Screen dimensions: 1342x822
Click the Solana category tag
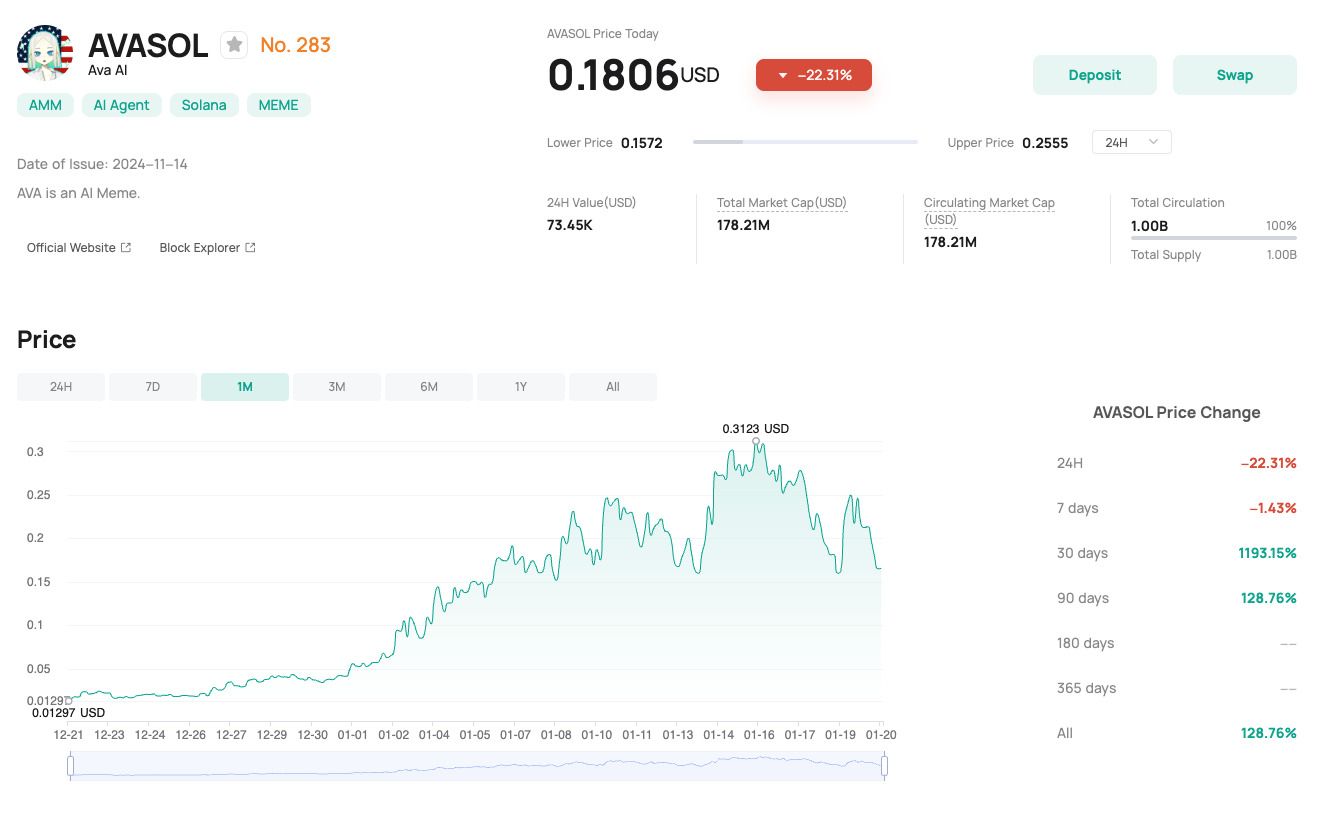coord(204,105)
